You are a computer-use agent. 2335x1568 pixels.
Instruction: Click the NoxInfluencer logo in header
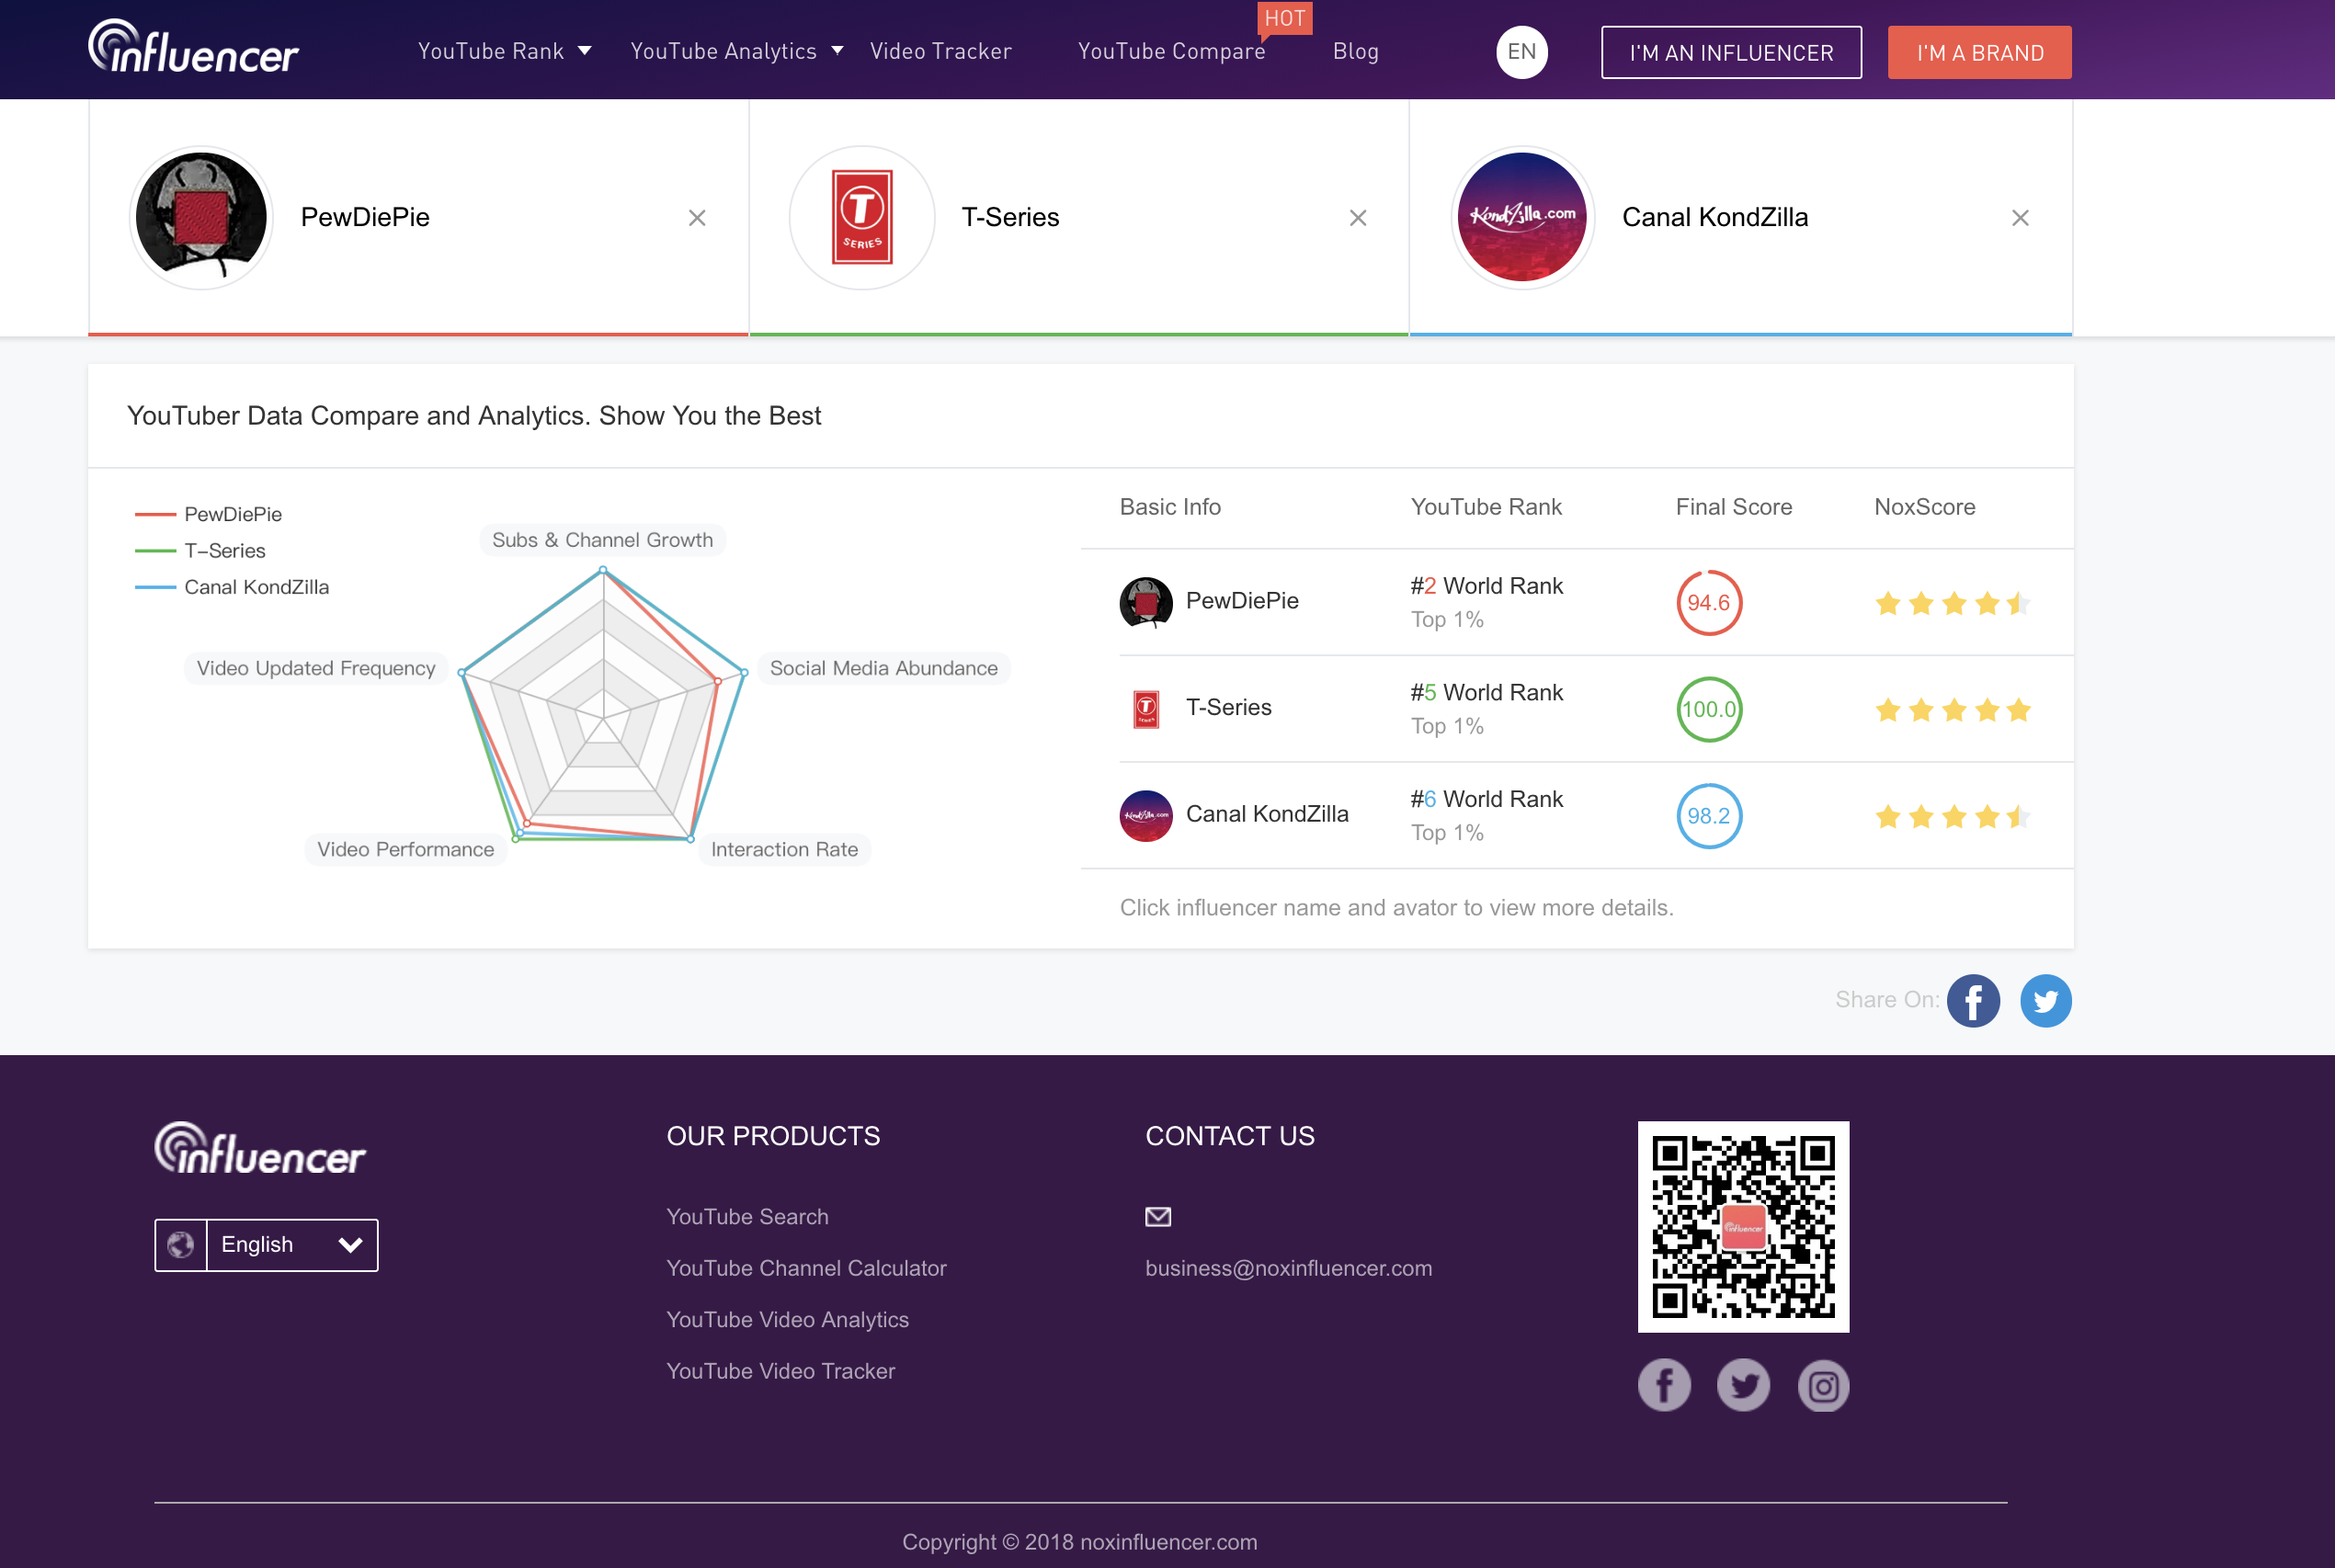[193, 48]
